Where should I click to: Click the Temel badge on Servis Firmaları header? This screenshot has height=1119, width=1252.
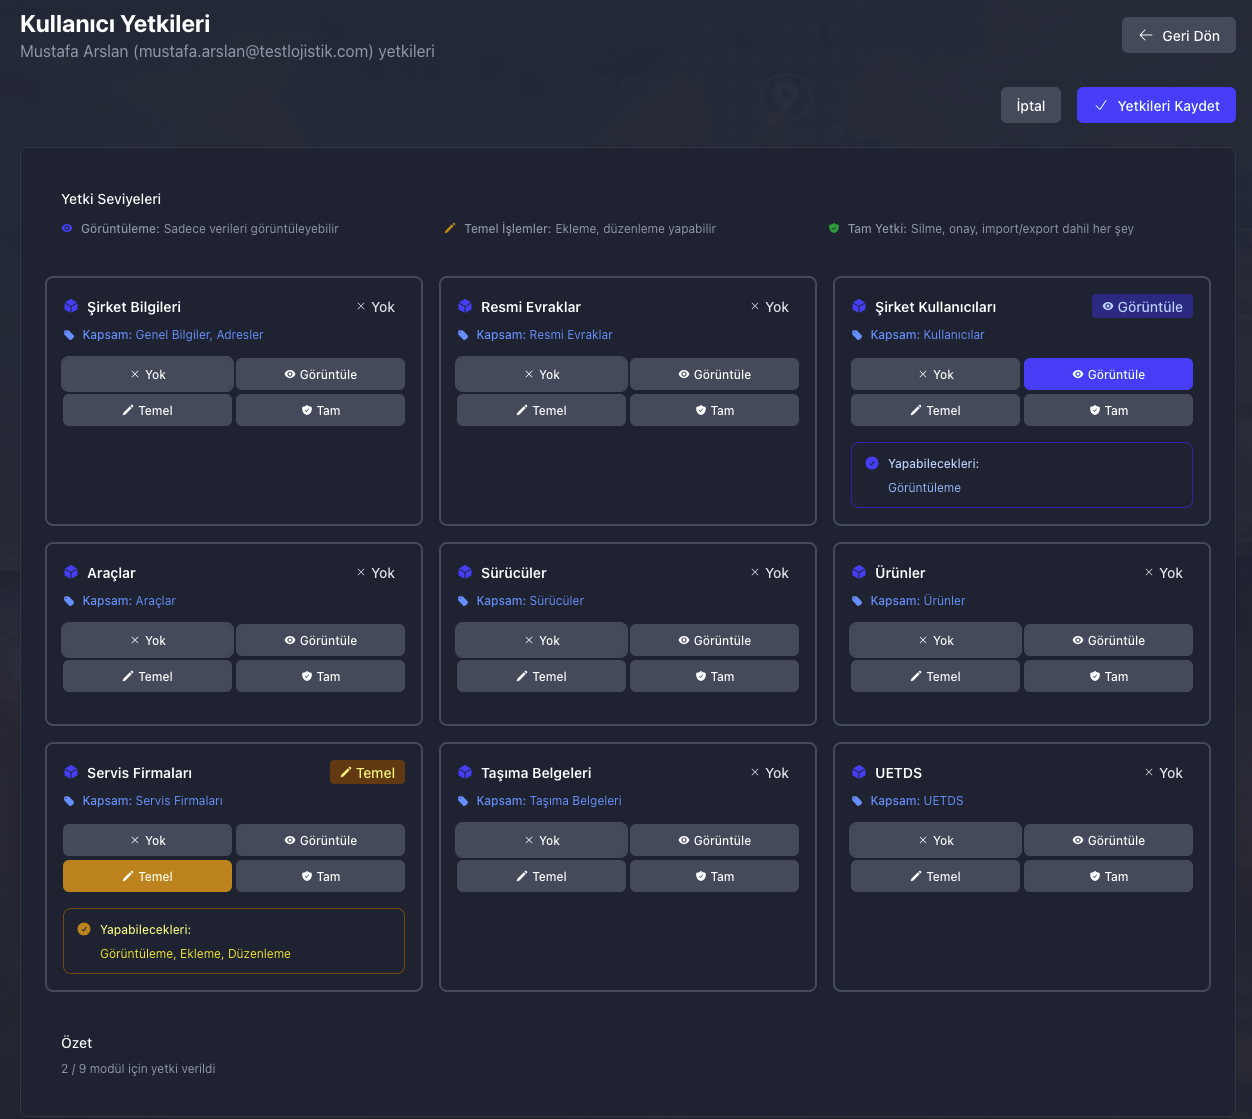[x=367, y=773]
